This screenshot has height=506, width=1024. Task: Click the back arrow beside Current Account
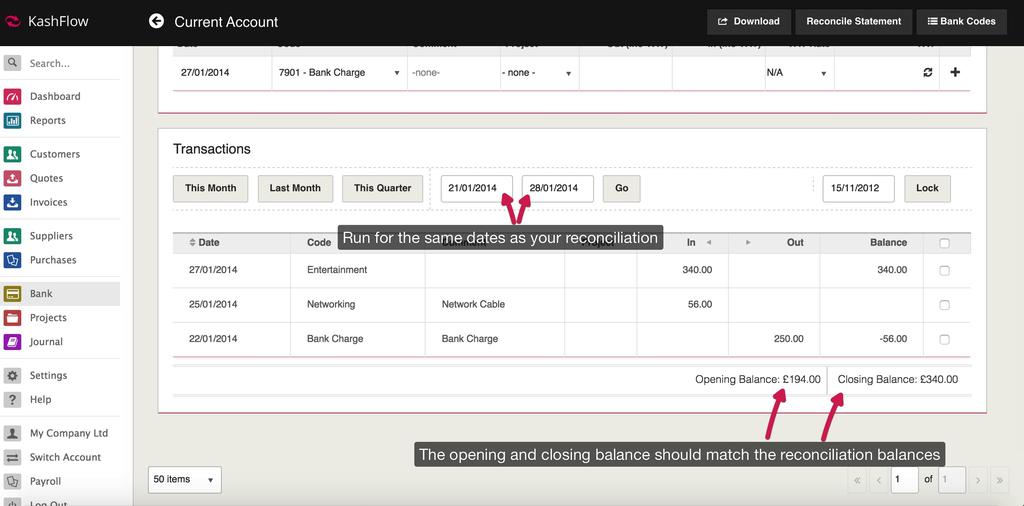[156, 21]
